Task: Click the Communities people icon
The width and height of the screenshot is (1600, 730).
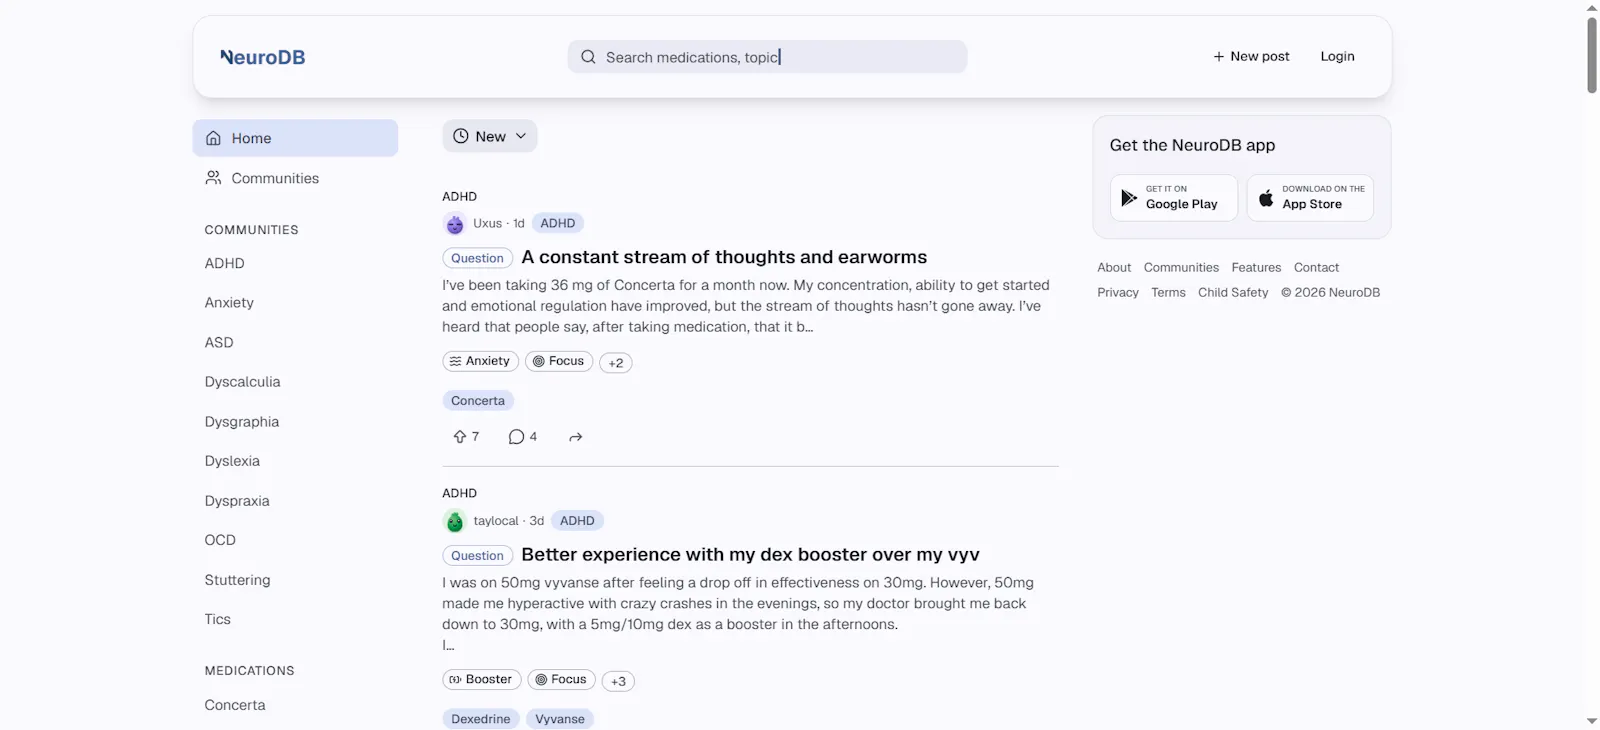Action: point(213,178)
